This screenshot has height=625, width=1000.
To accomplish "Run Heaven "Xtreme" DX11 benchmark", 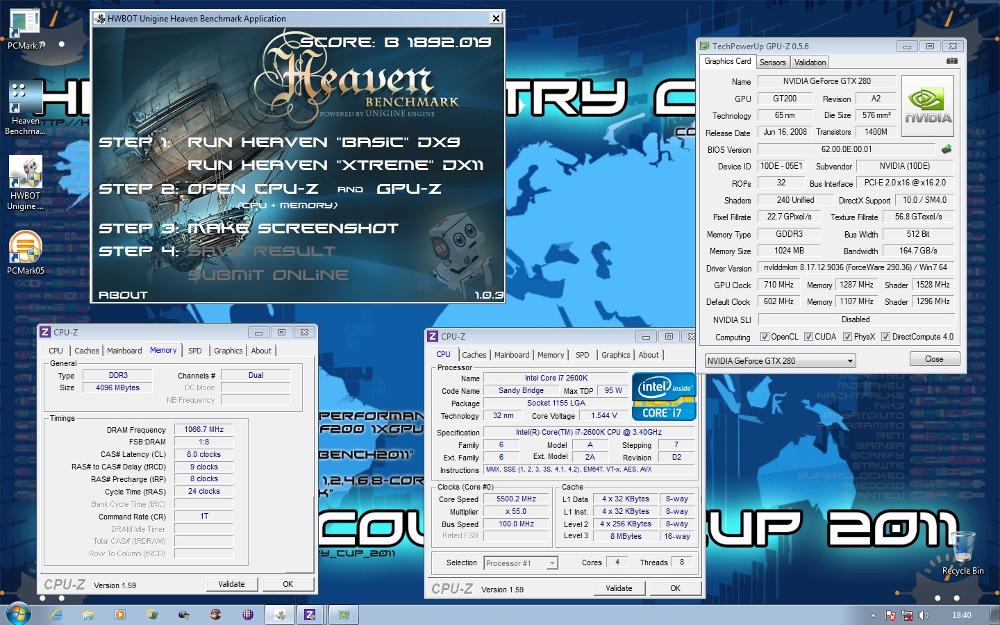I will (335, 165).
